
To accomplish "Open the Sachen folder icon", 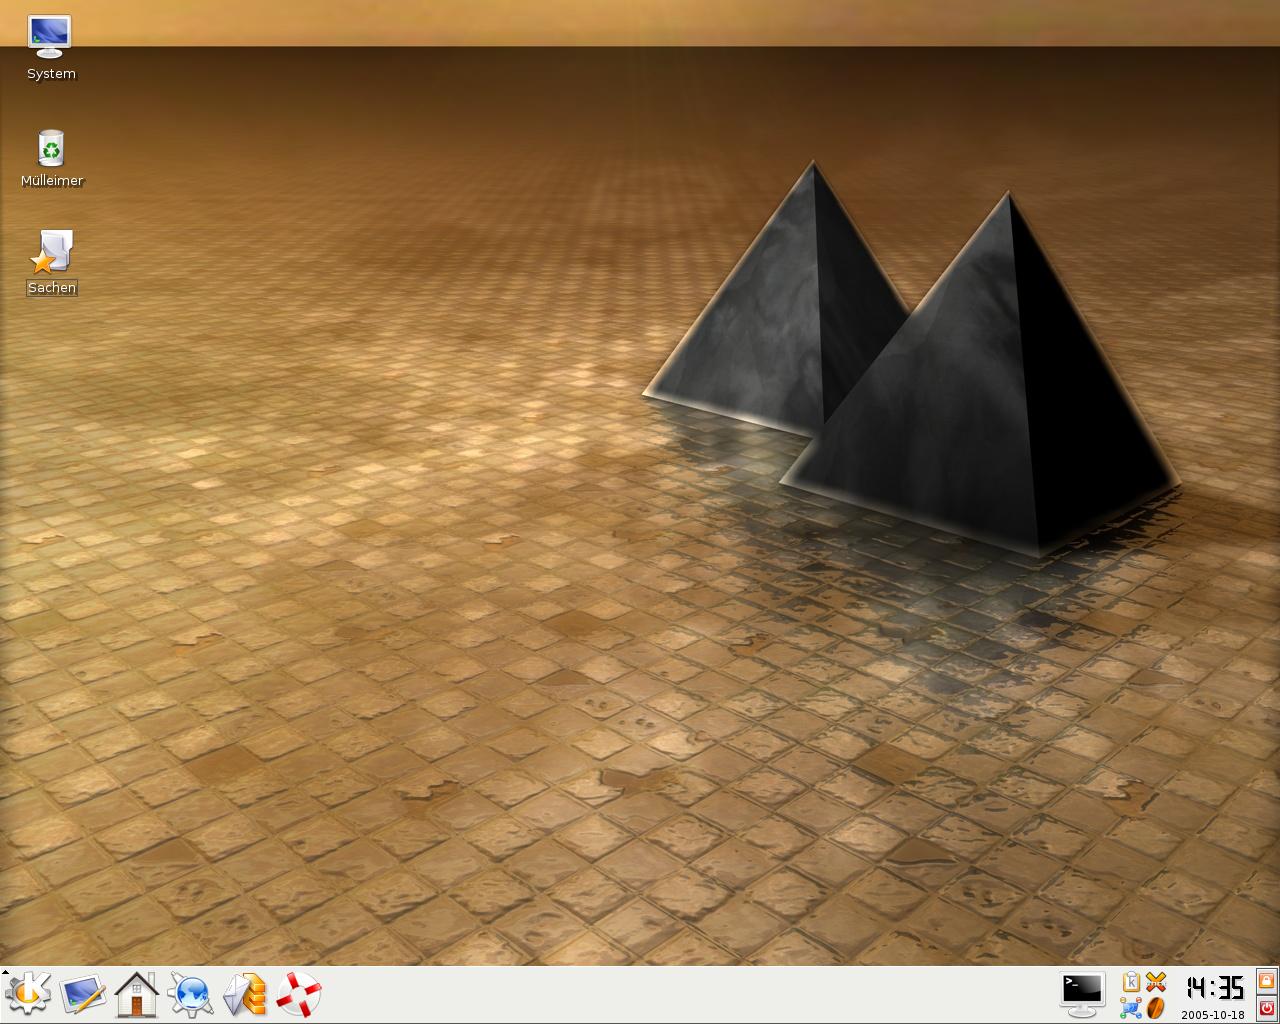I will pyautogui.click(x=51, y=251).
